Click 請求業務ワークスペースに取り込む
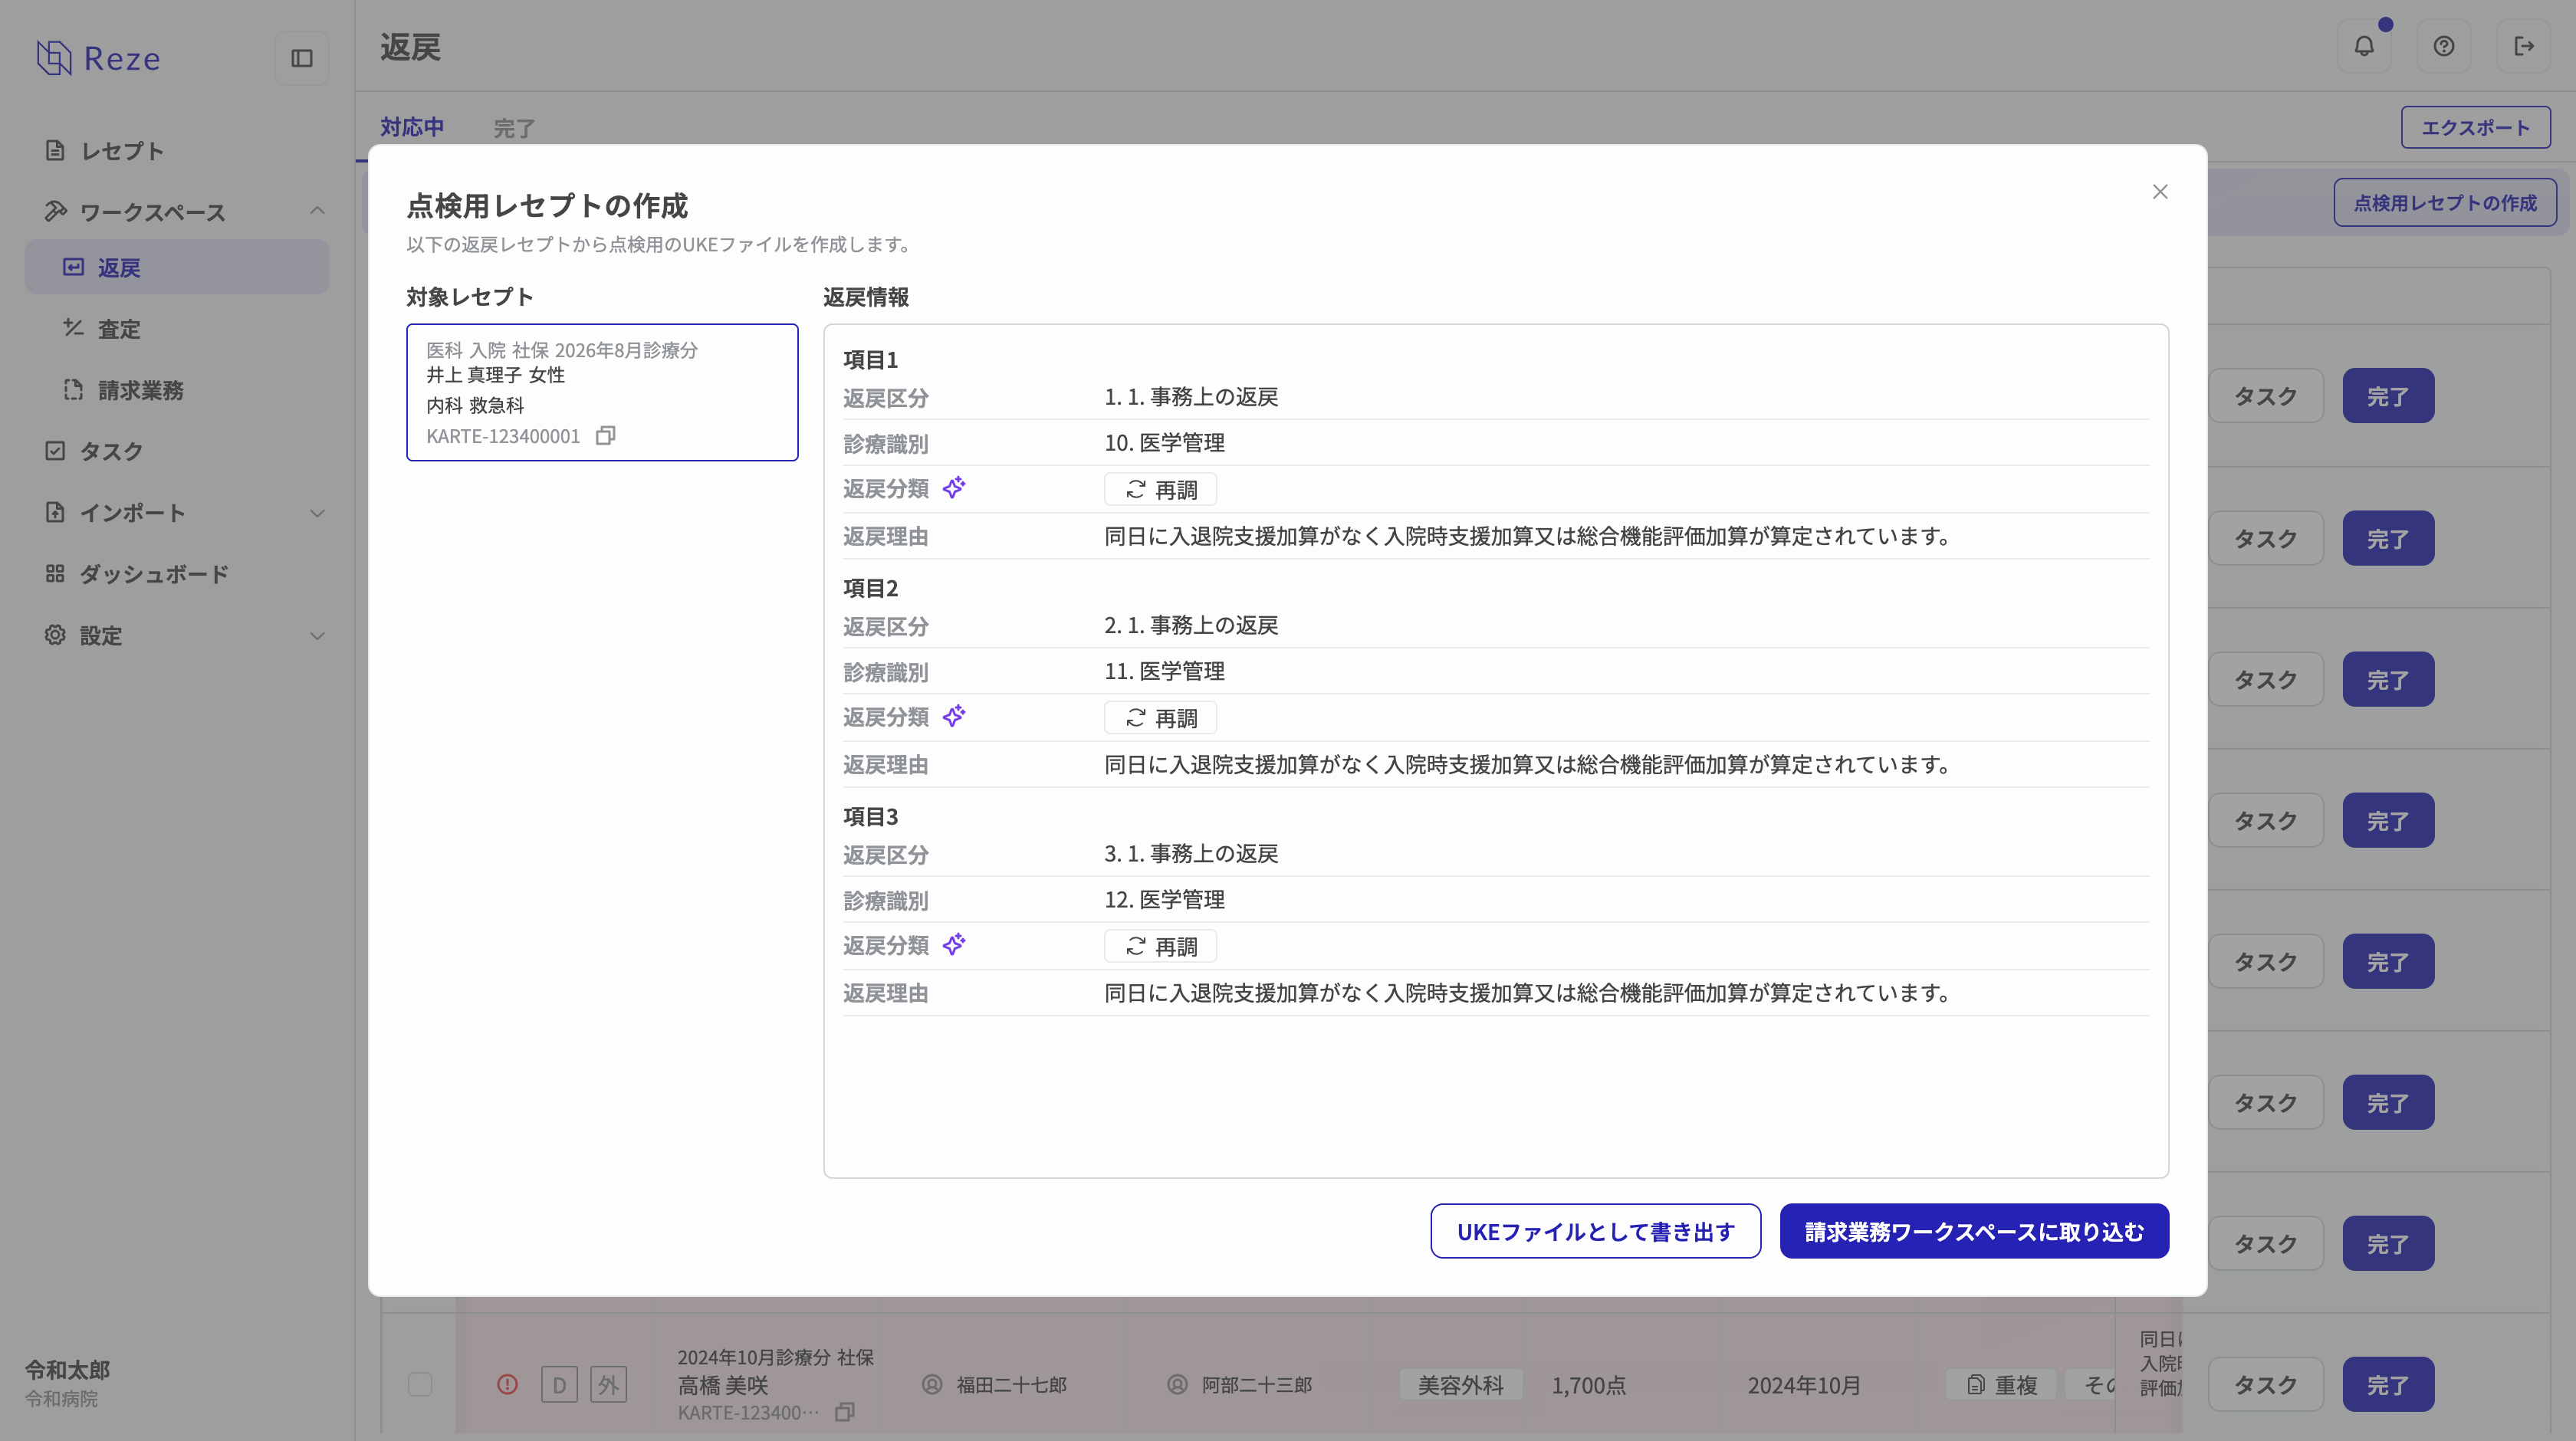2576x1441 pixels. coord(1974,1231)
